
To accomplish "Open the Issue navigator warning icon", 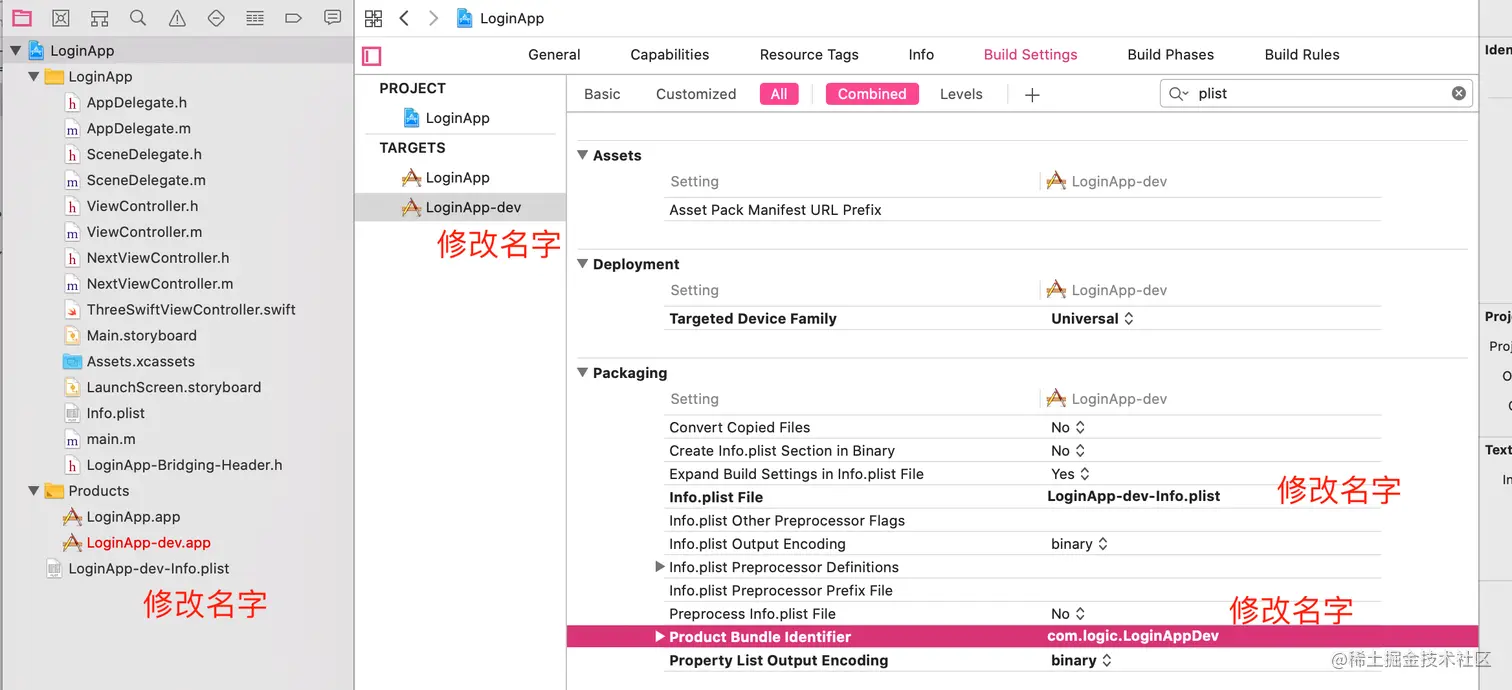I will pos(177,18).
